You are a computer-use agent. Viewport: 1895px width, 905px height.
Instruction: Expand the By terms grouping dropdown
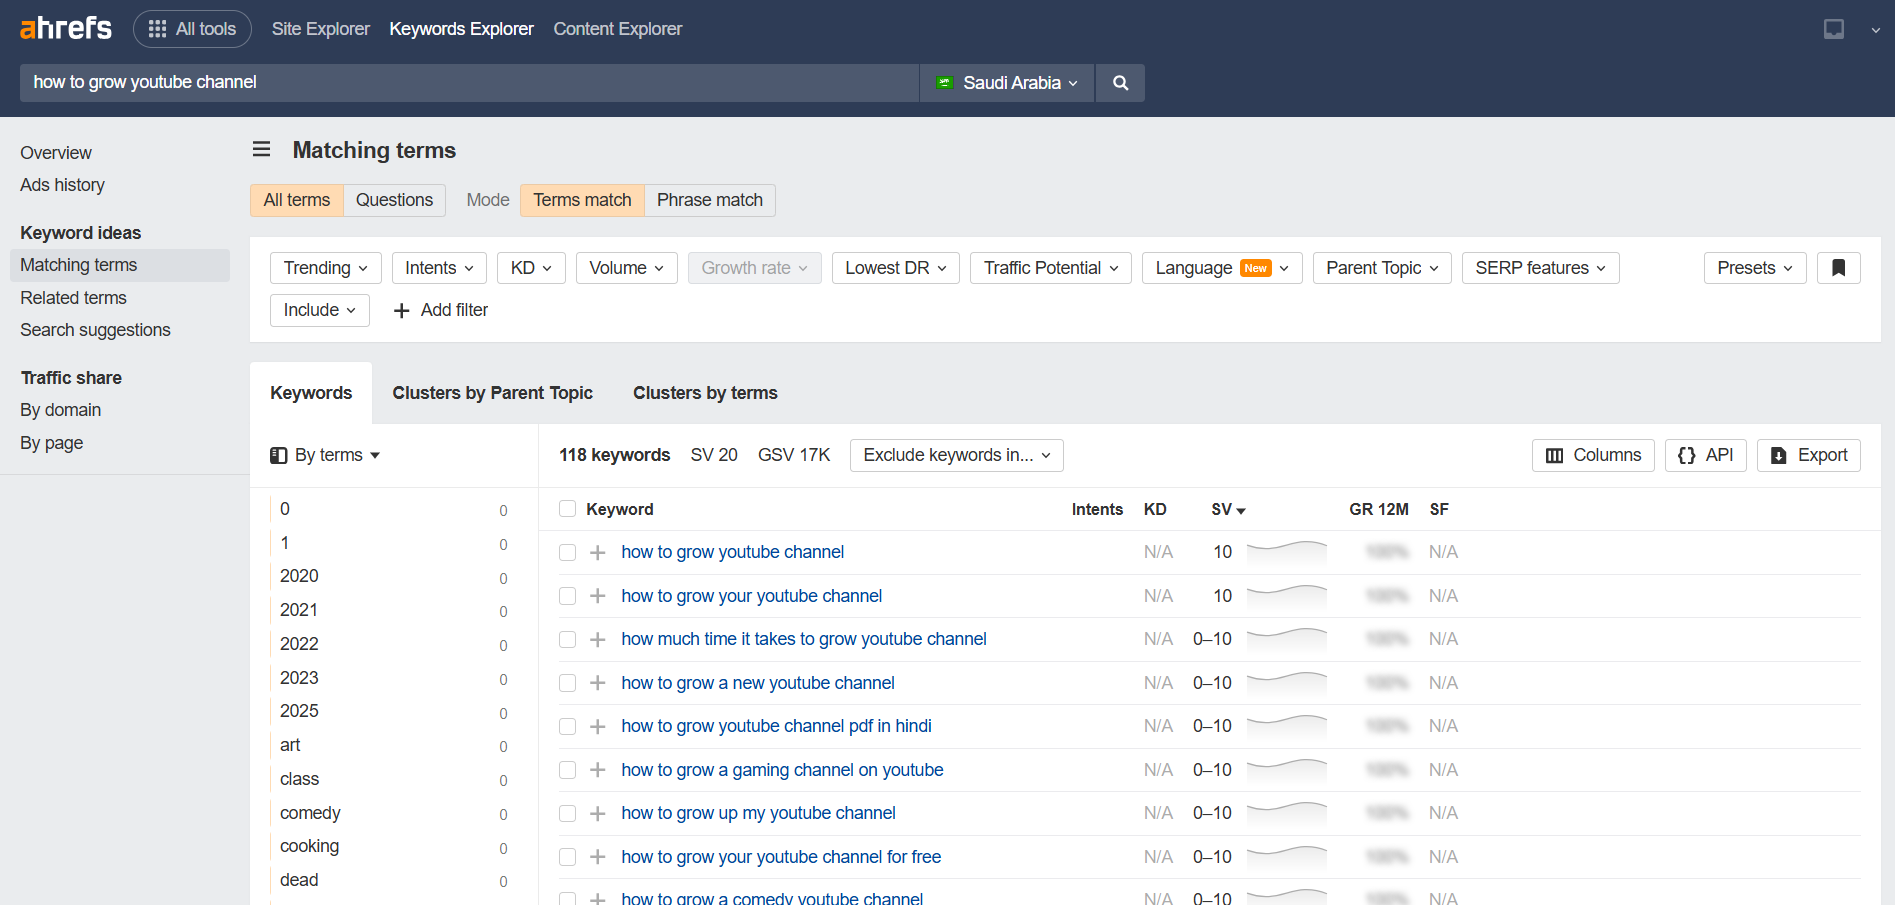[326, 455]
